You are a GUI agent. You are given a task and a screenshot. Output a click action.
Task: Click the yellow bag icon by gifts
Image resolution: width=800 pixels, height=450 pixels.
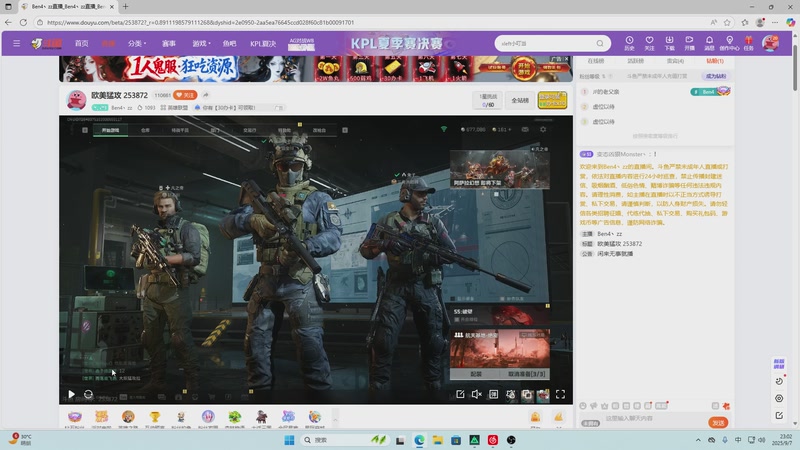(x=535, y=417)
